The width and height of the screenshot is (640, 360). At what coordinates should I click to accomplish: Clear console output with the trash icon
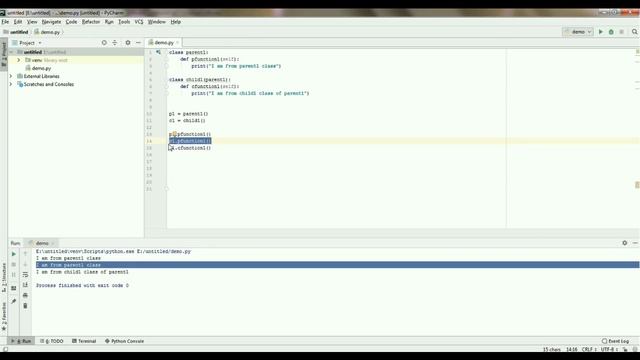click(25, 306)
